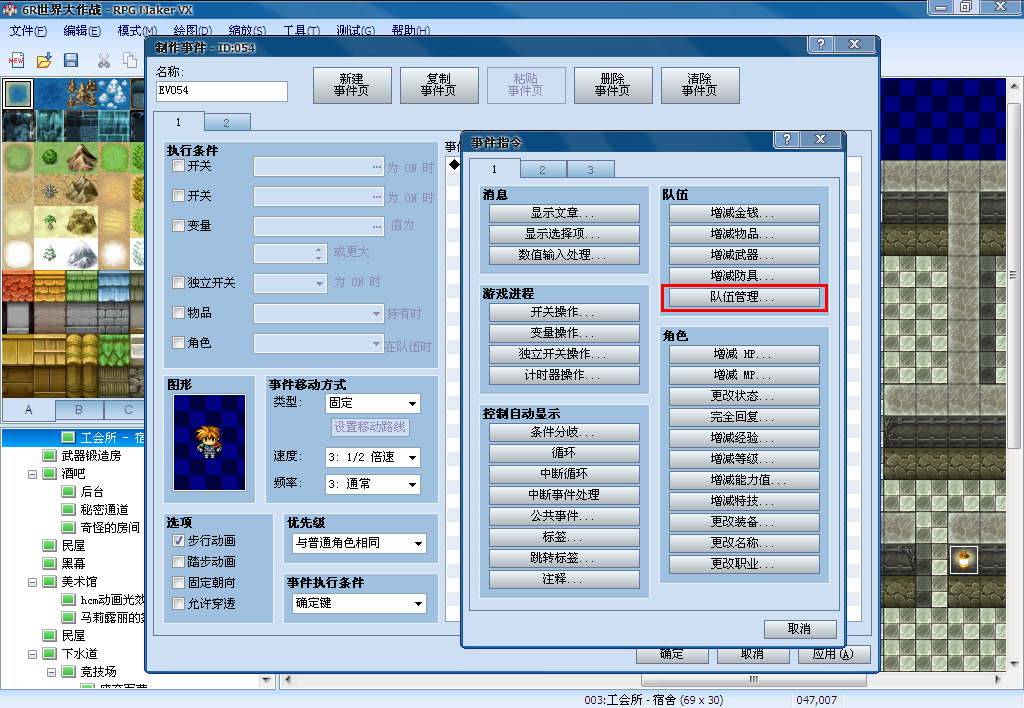Check the 允许穿透 option

[x=178, y=603]
